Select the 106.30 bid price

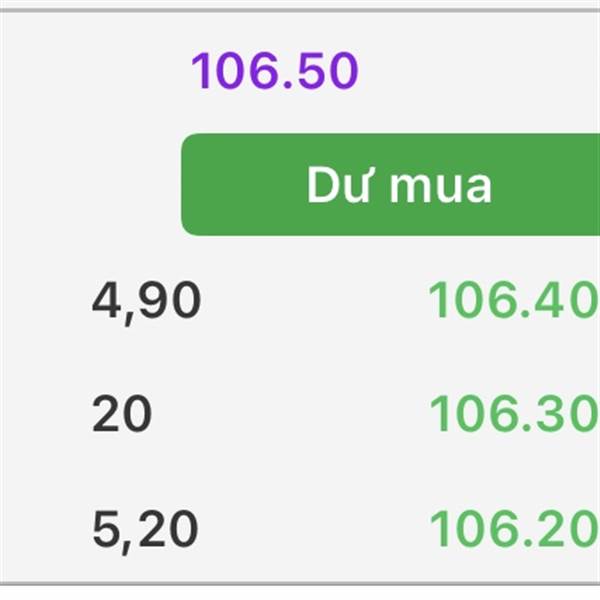513,414
